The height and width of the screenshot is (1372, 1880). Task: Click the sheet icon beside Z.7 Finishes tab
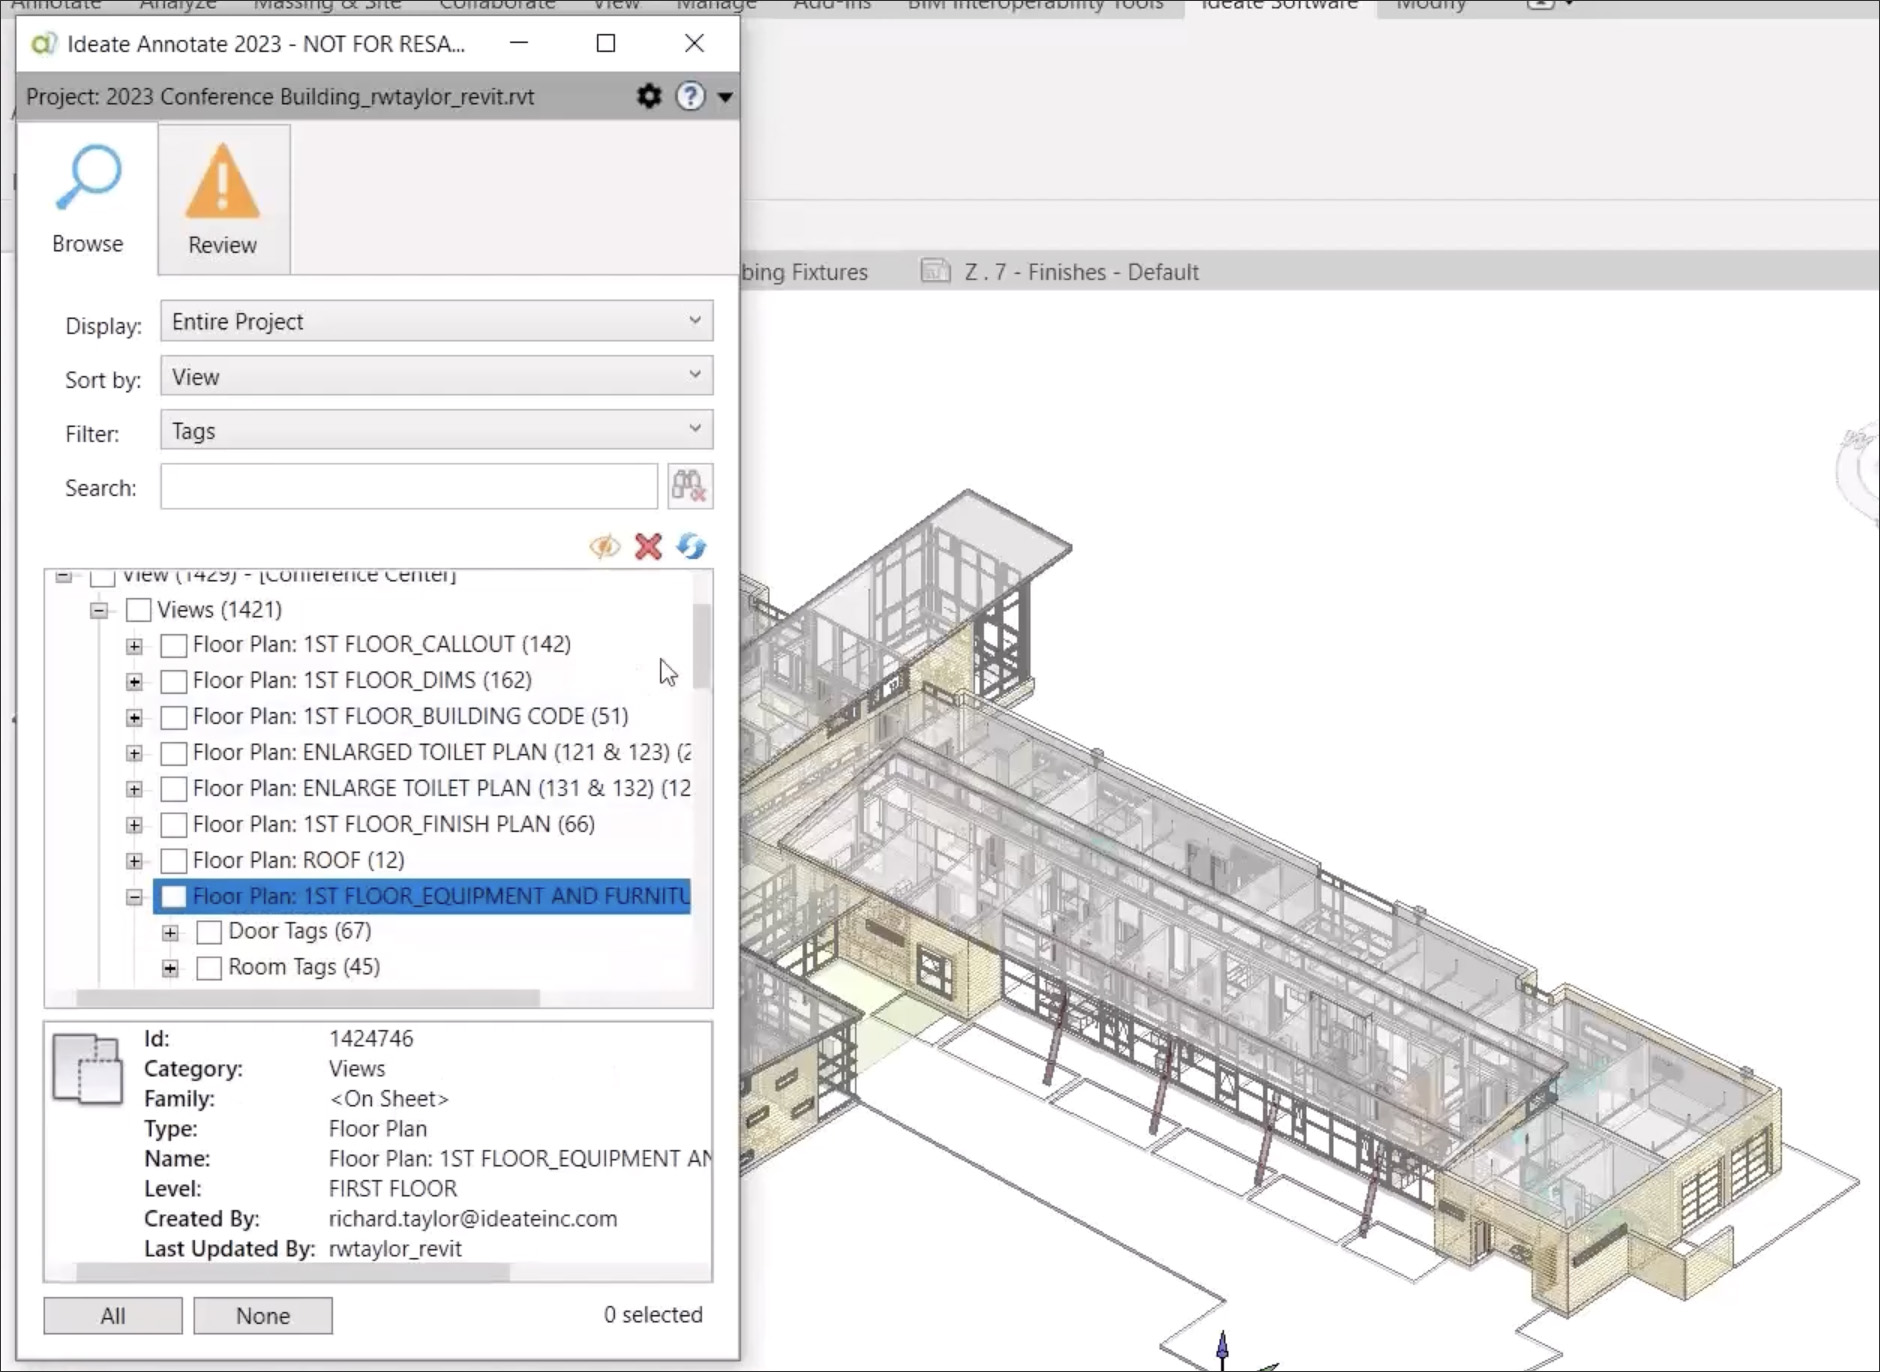(935, 271)
